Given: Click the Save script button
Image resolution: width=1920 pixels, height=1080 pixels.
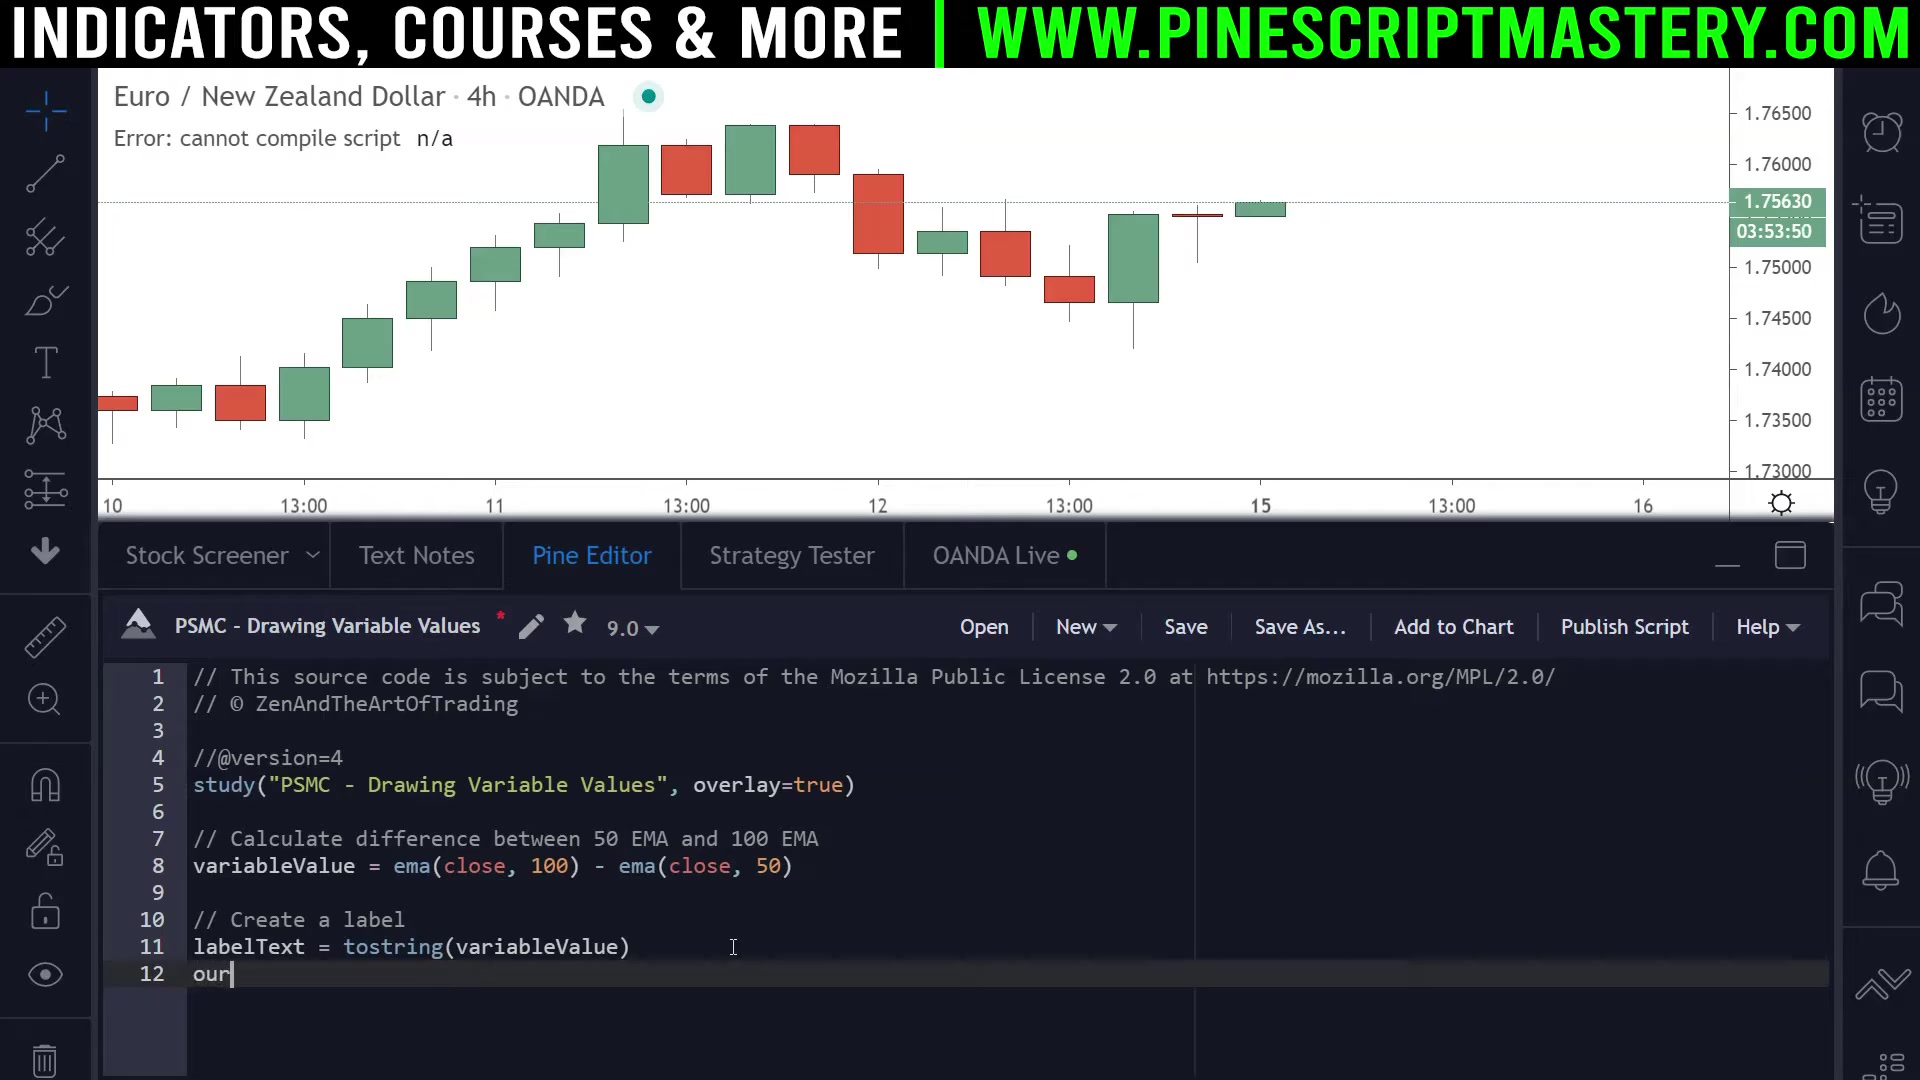Looking at the screenshot, I should click(x=1186, y=627).
